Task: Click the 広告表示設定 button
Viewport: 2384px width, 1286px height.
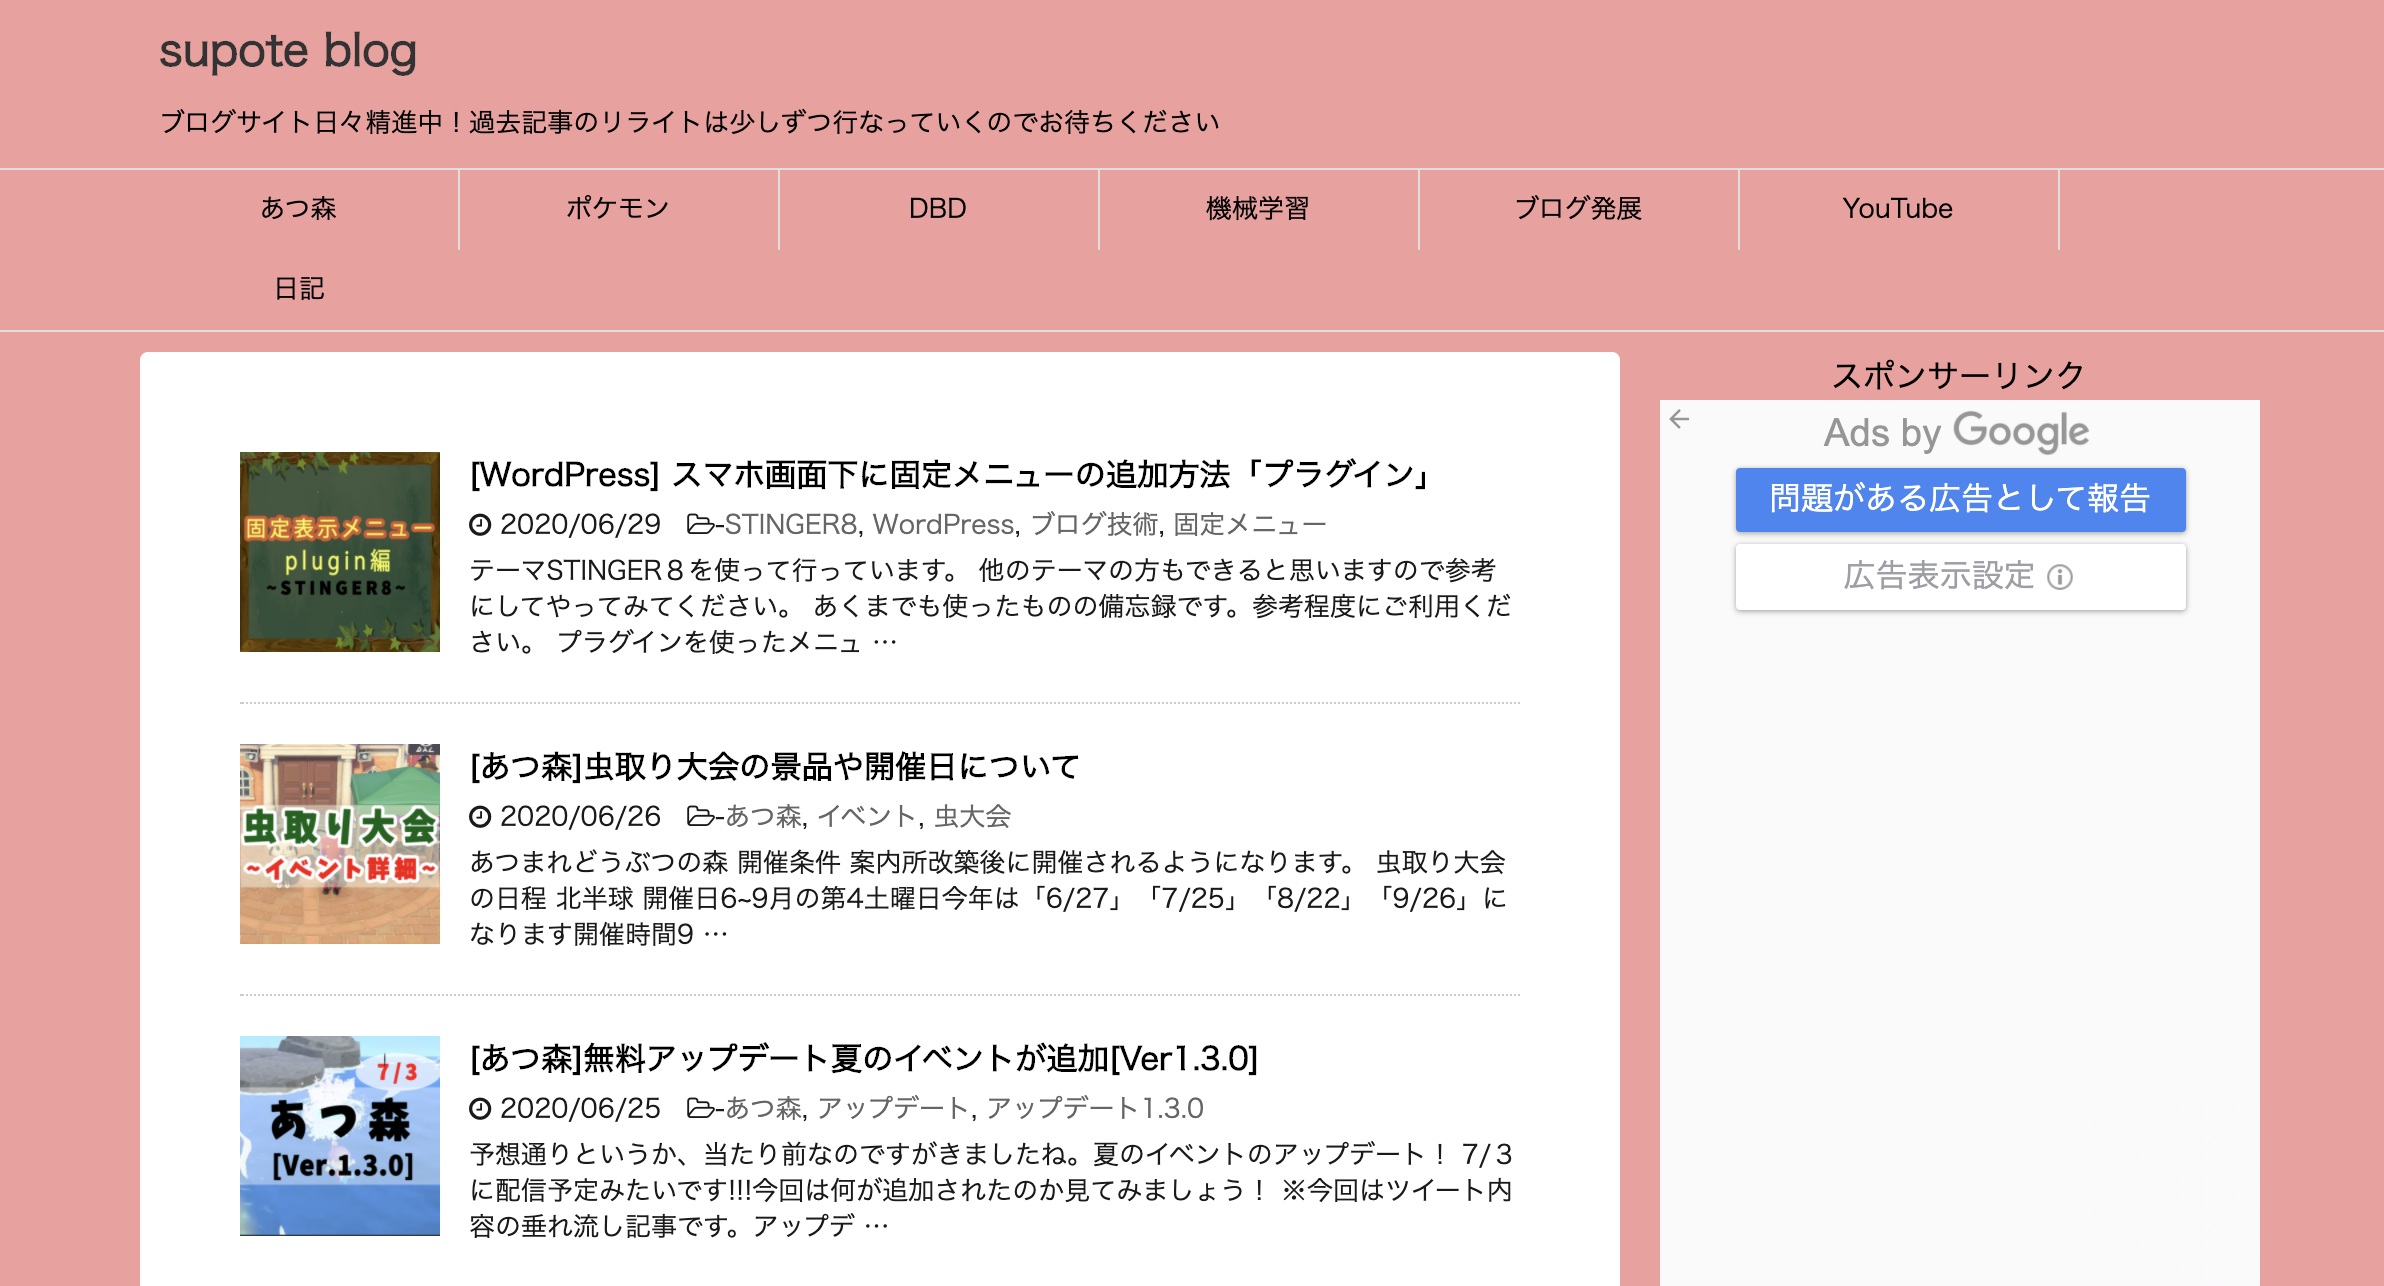Action: (1938, 577)
